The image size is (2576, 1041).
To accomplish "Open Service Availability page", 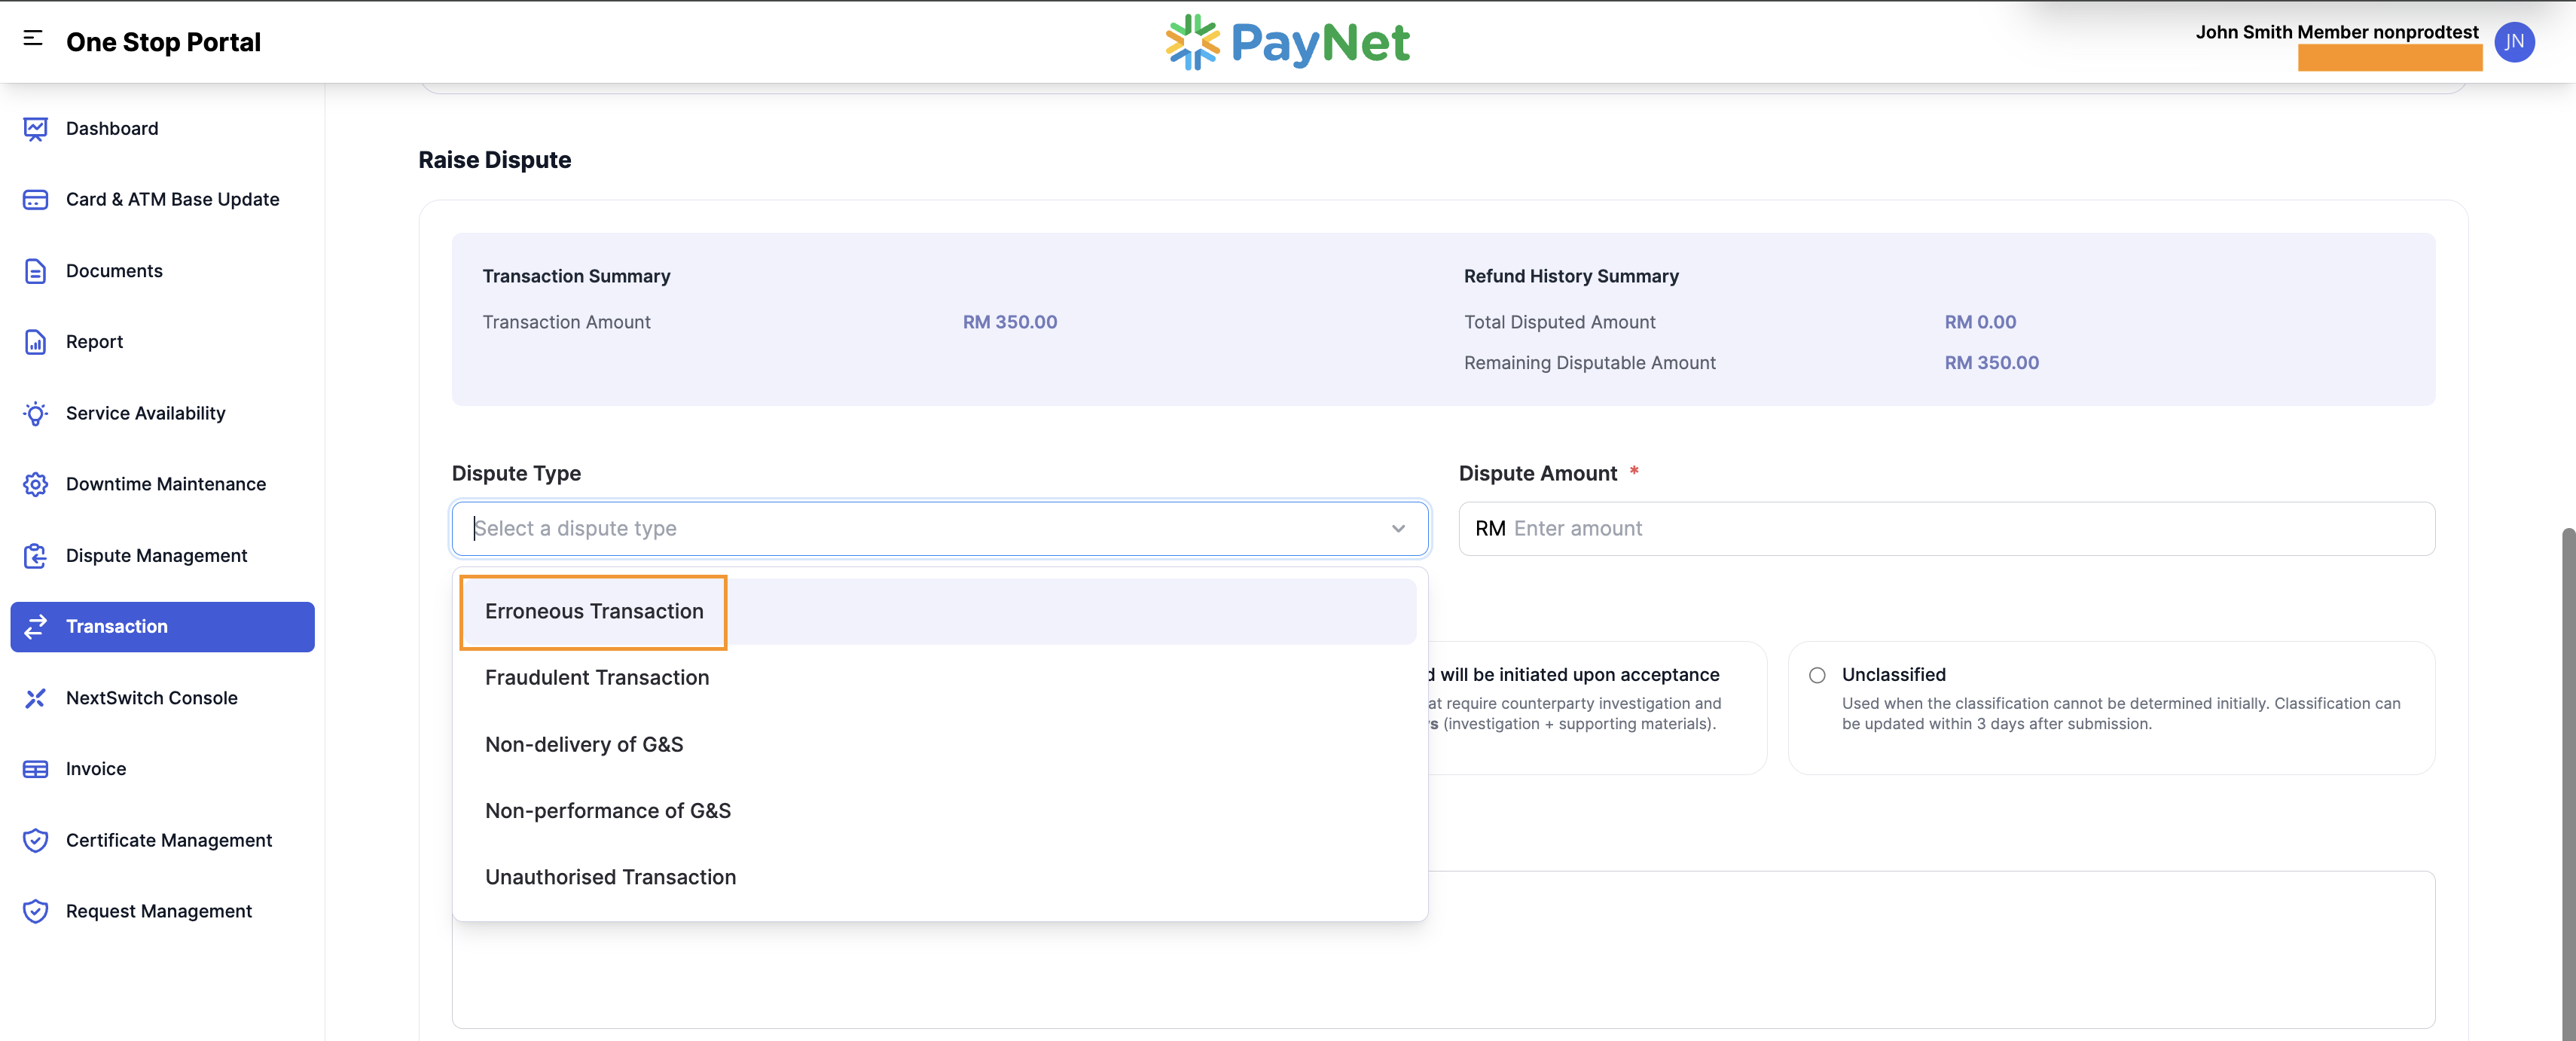I will (x=162, y=414).
